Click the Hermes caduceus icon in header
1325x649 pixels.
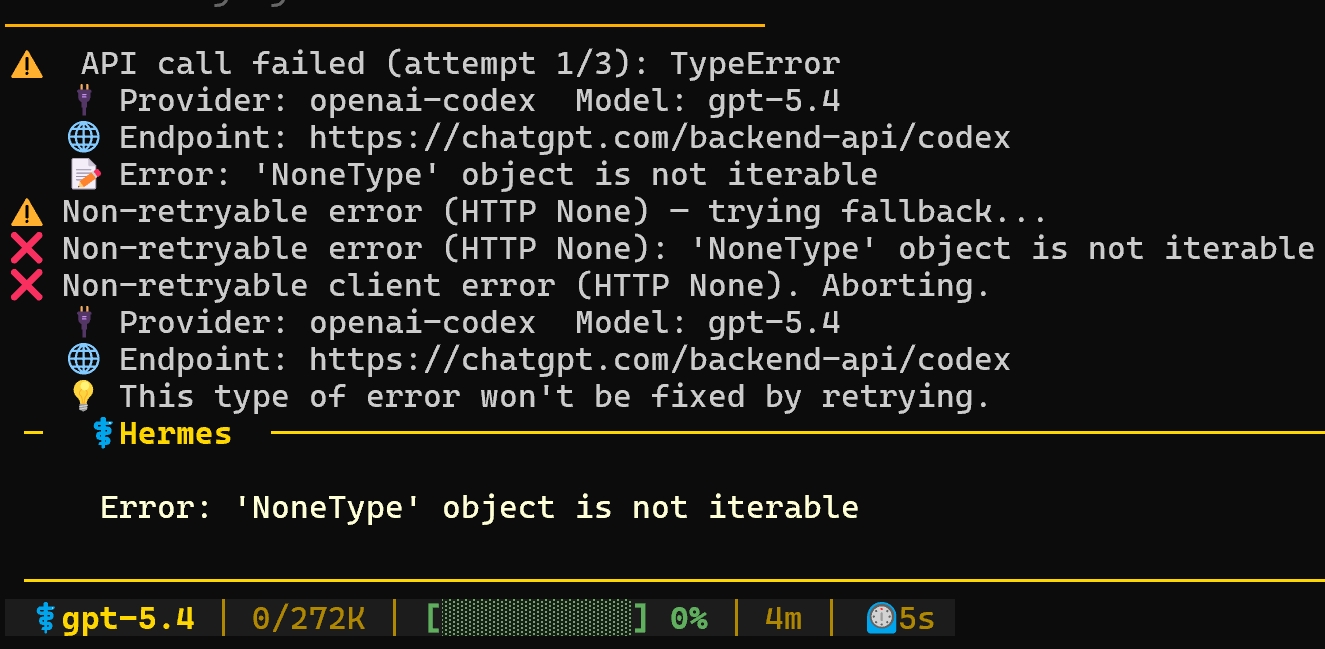[x=102, y=434]
